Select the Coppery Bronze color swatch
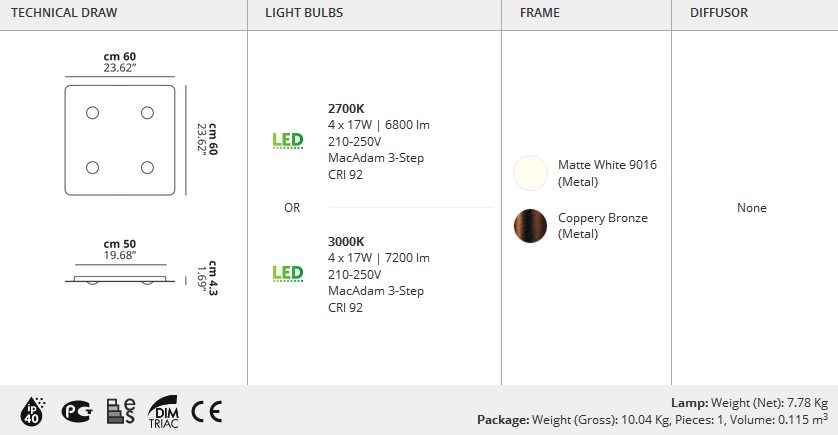 (x=530, y=226)
